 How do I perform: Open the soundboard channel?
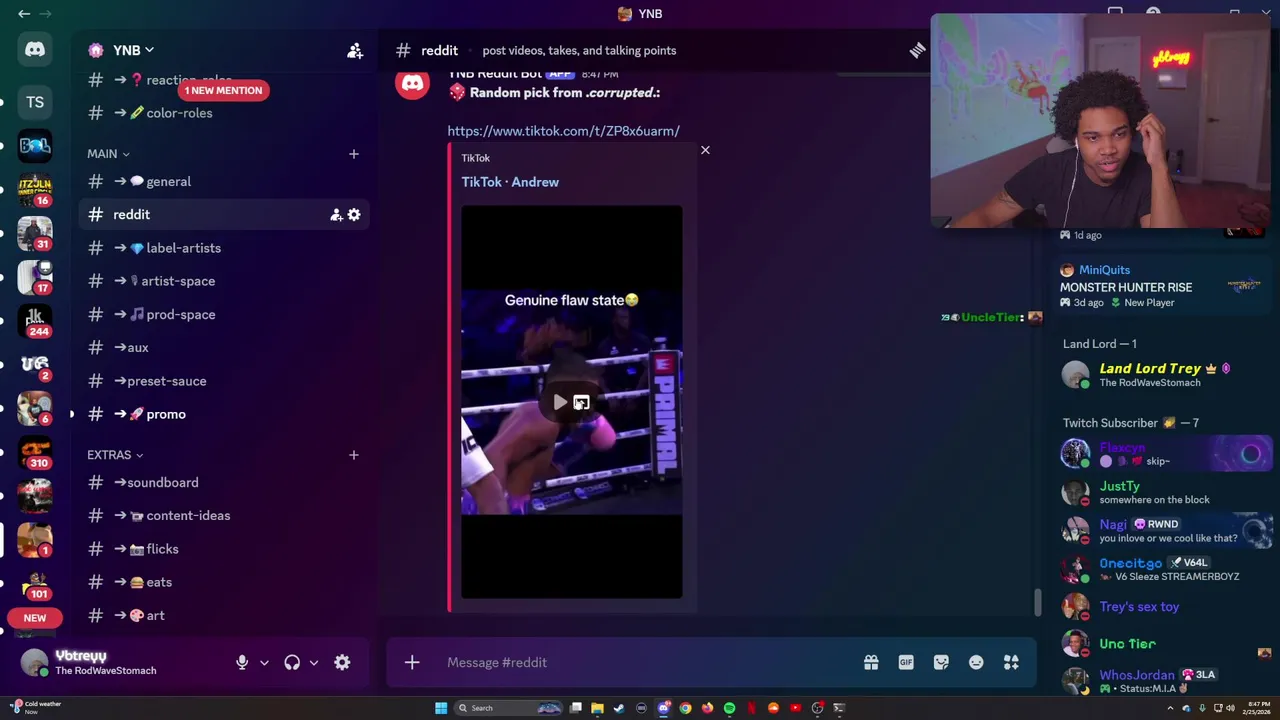coord(224,482)
